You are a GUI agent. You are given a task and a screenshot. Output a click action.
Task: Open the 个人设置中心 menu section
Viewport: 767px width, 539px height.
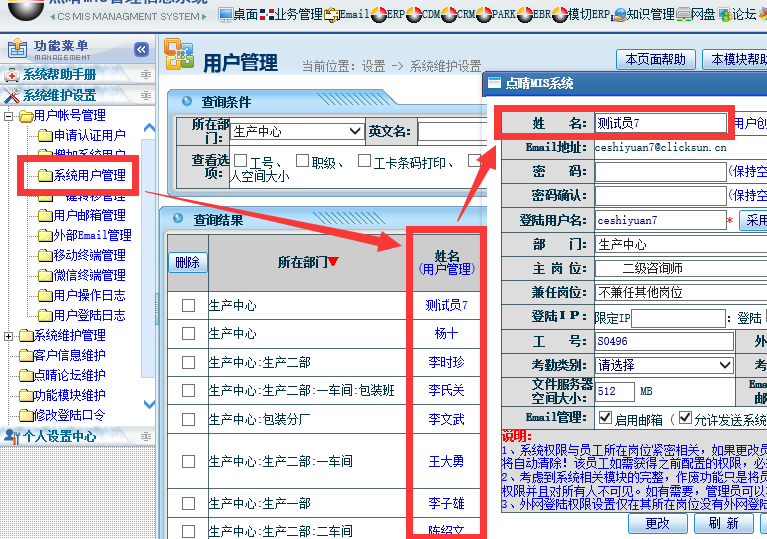(60, 436)
